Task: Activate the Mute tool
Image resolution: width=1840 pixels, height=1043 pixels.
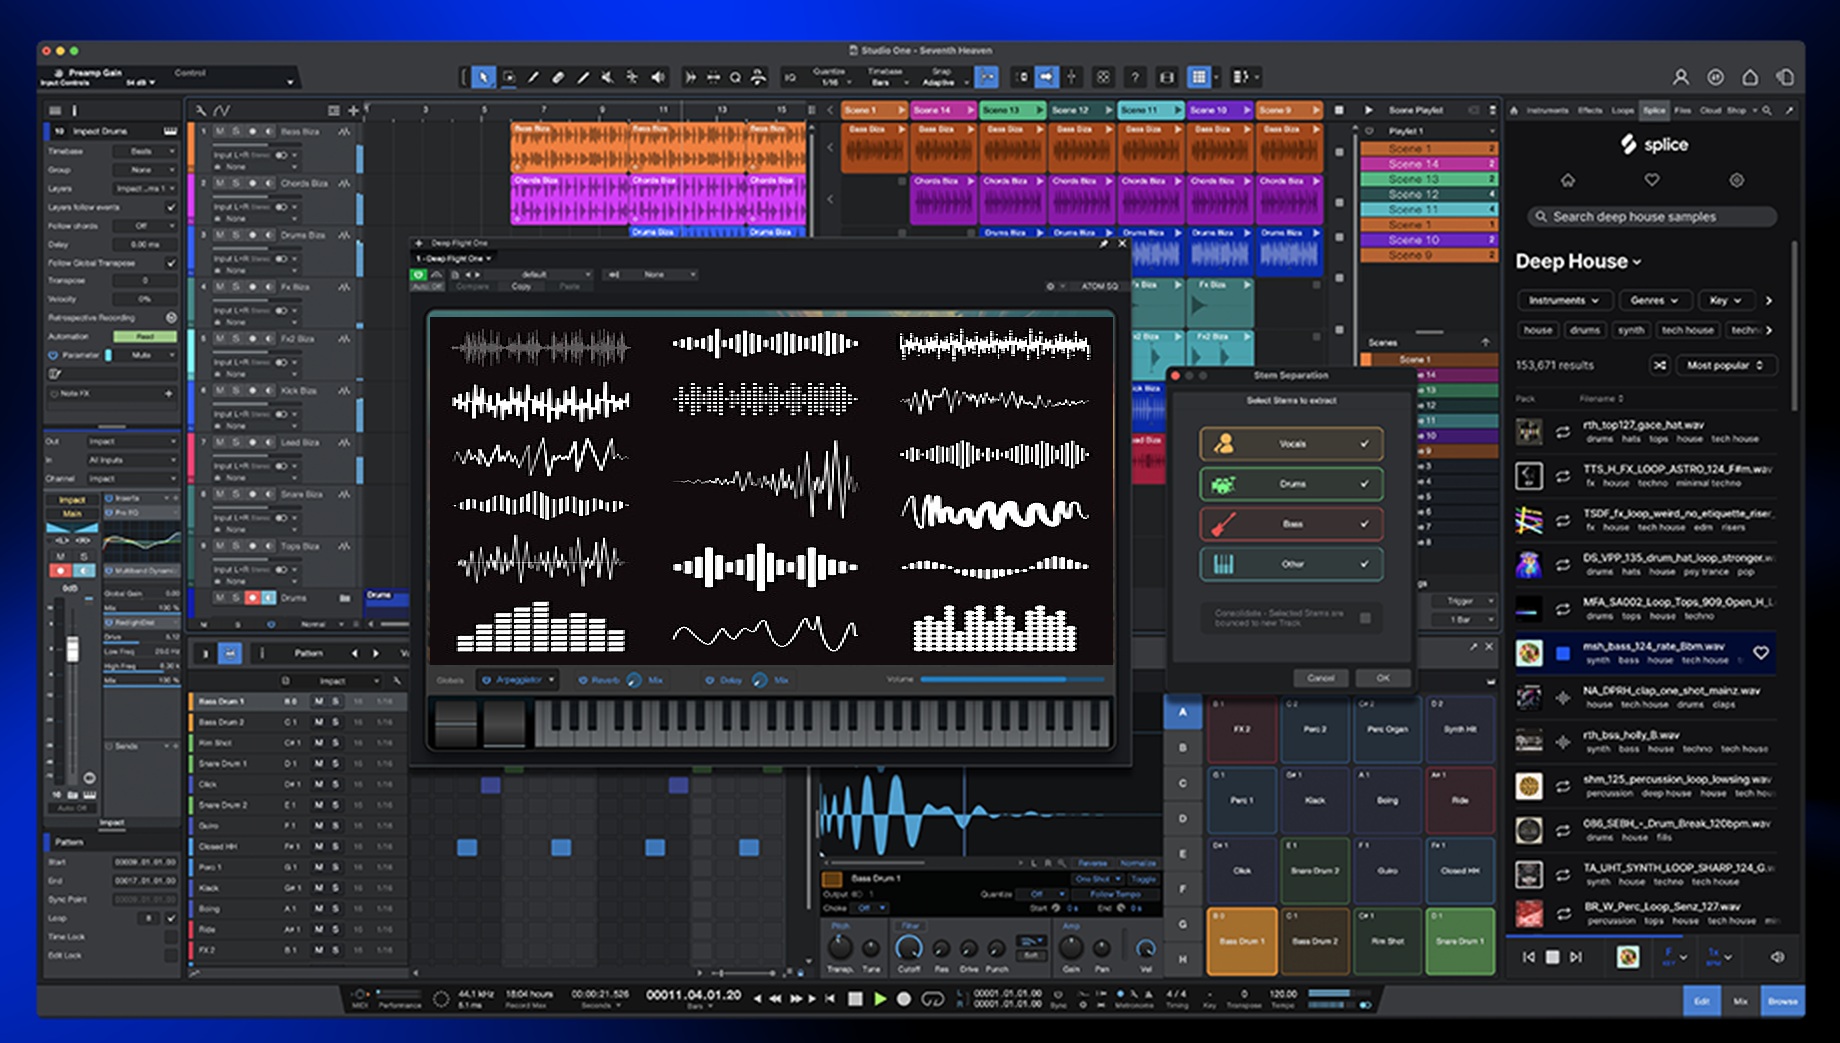Action: (607, 77)
